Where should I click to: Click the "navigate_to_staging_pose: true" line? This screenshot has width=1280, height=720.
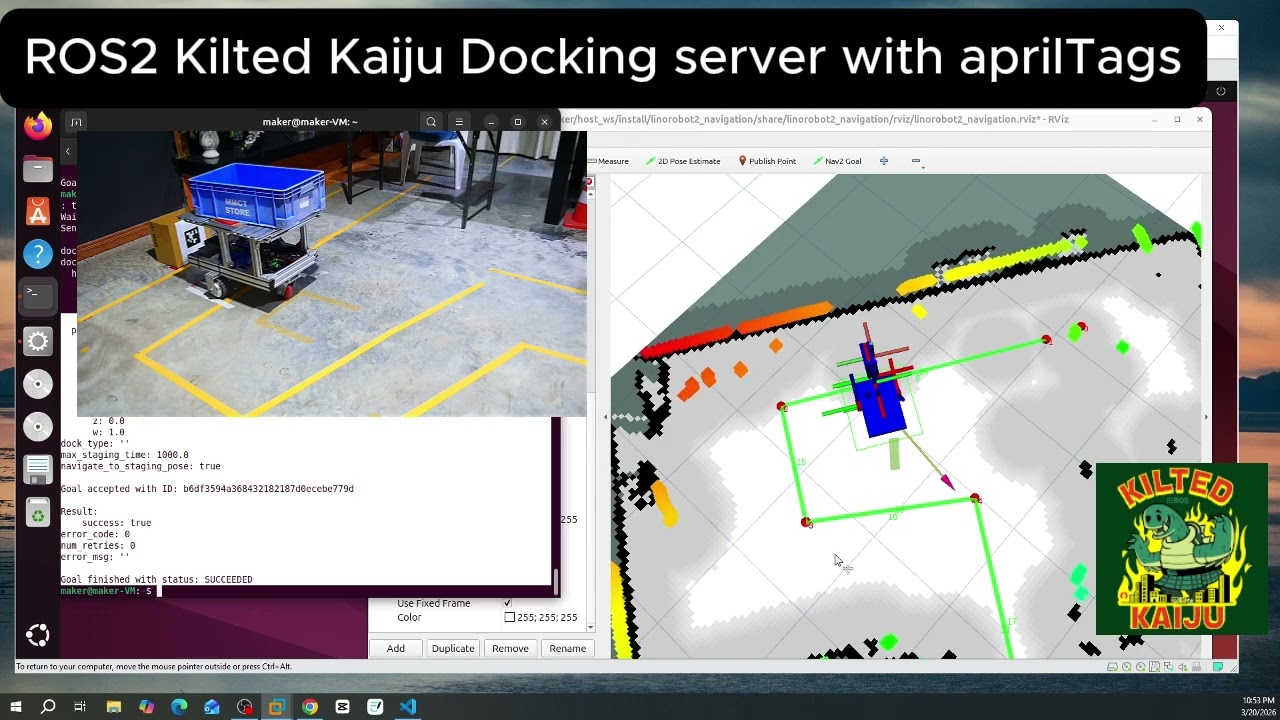tap(140, 466)
